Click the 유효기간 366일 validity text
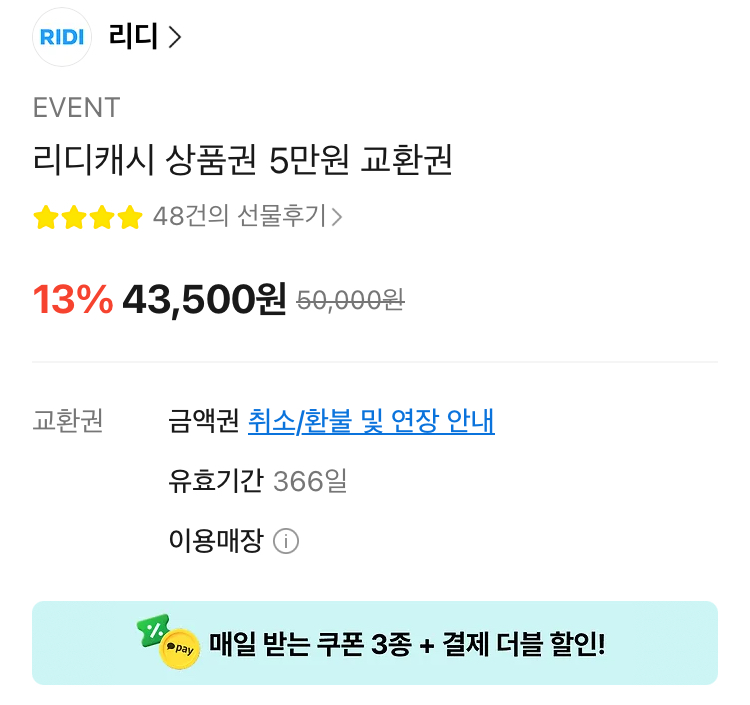The image size is (750, 705). 258,482
